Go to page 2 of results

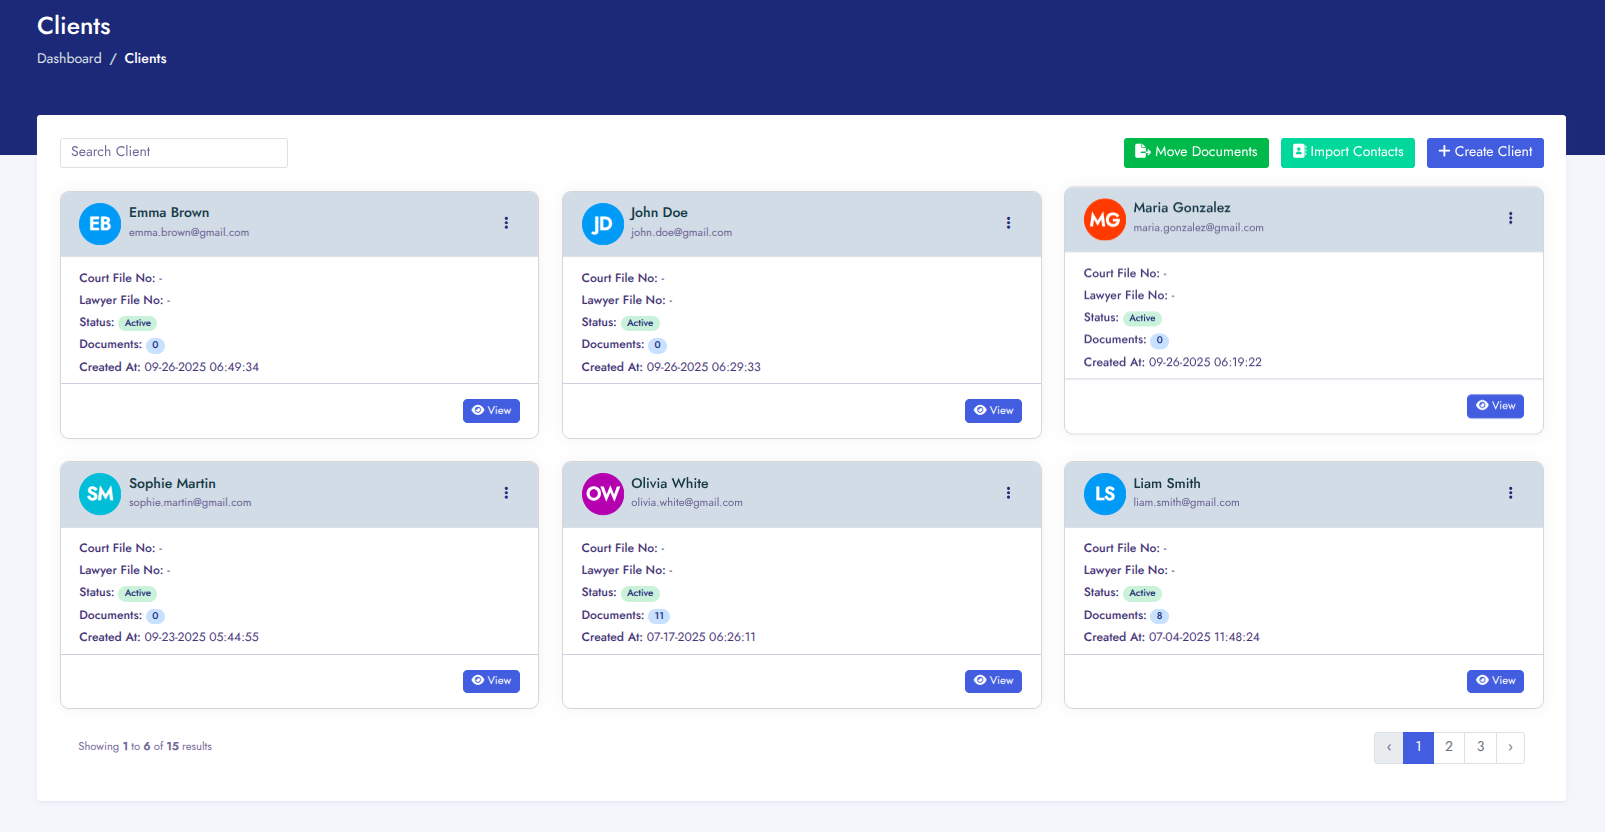[1449, 747]
